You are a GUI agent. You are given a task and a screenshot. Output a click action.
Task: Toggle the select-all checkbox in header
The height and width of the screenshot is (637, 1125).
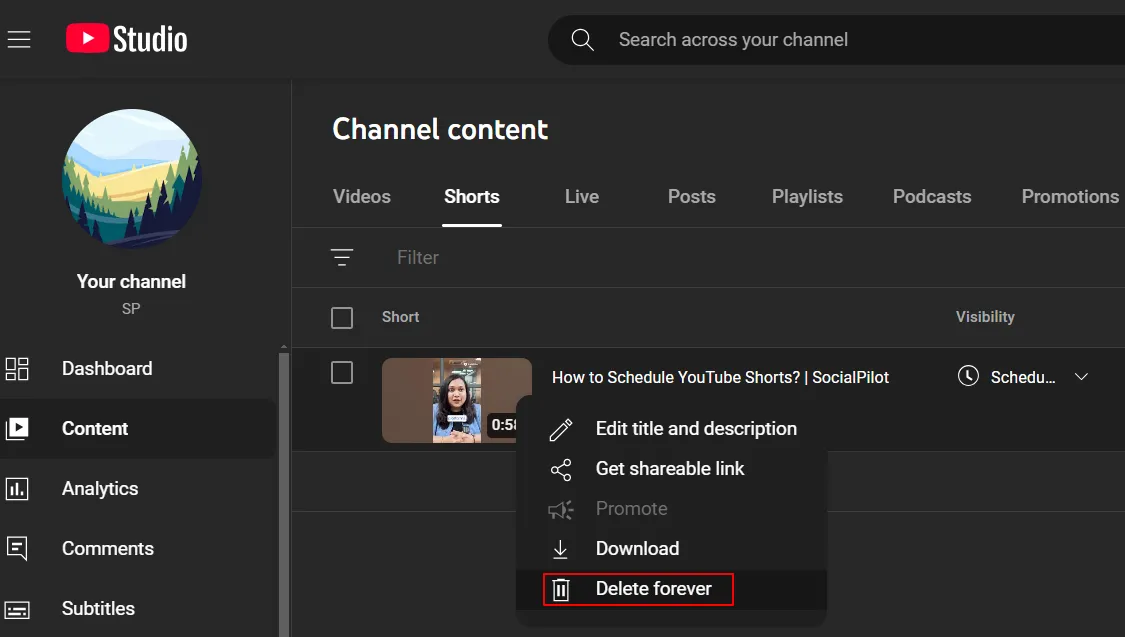point(342,318)
